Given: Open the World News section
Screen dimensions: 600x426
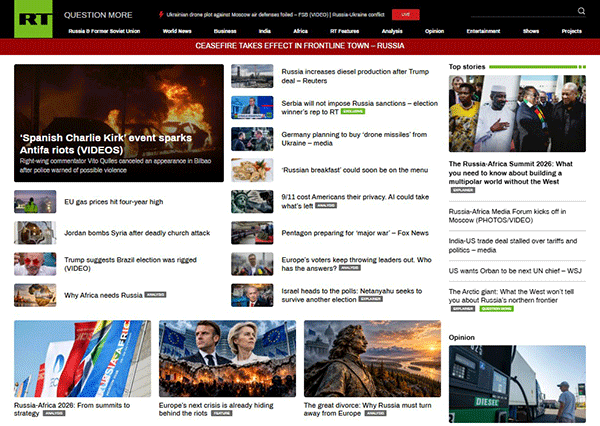Looking at the screenshot, I should pyautogui.click(x=177, y=31).
